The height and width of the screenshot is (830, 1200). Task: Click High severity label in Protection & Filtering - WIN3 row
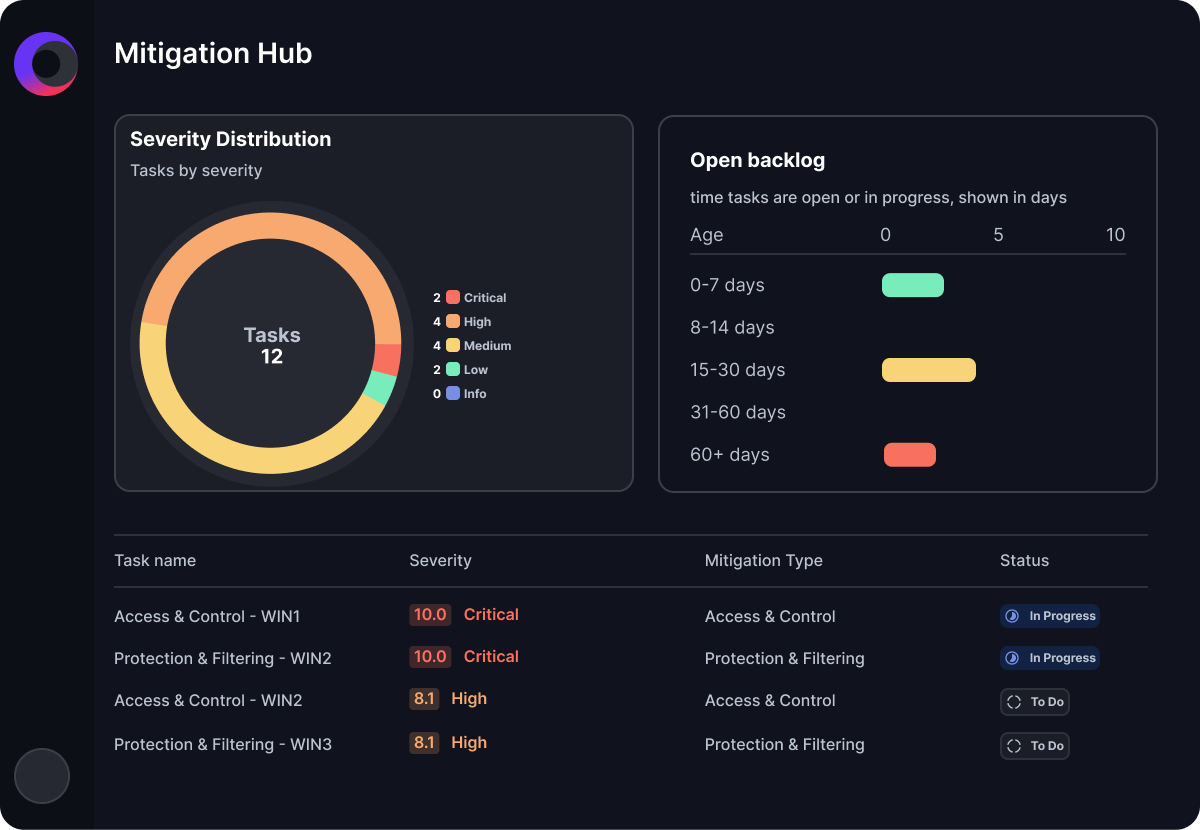tap(469, 743)
